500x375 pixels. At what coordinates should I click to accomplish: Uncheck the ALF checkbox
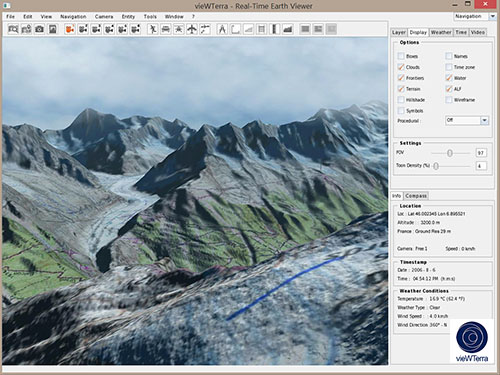point(449,89)
